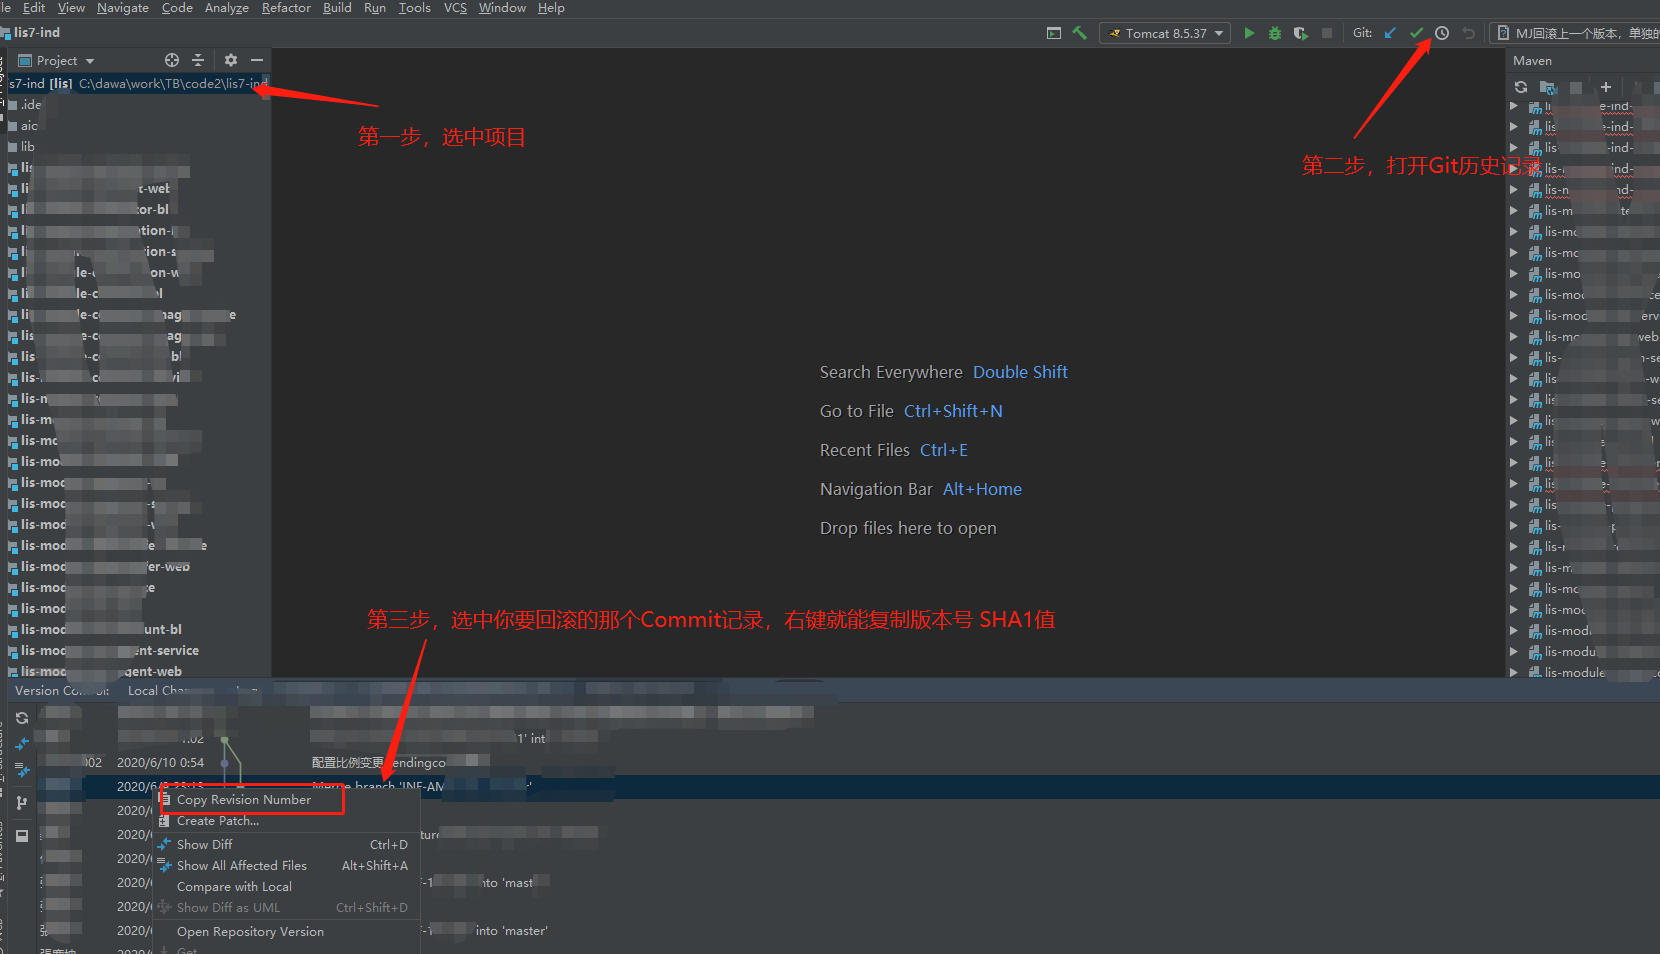Commit changes with Git green checkmark icon

coord(1416,33)
